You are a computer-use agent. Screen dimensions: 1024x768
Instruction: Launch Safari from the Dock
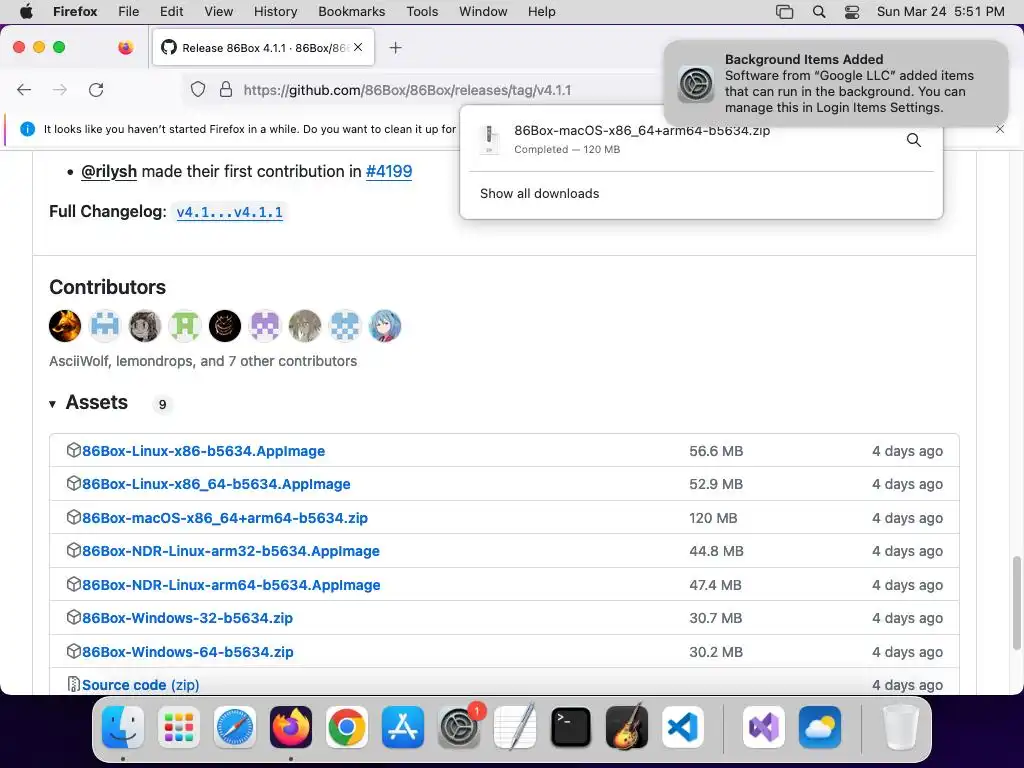[234, 727]
